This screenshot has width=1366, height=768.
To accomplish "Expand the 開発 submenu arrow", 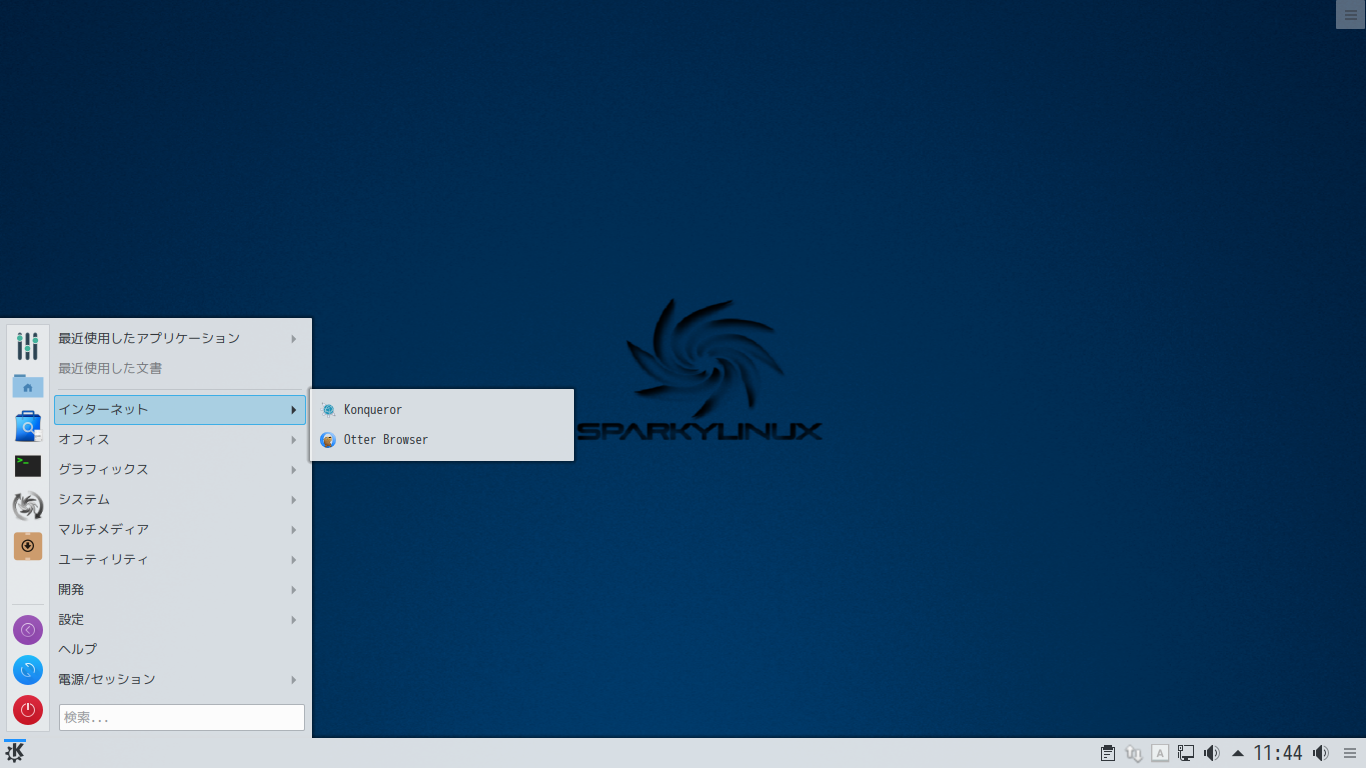I will click(294, 590).
